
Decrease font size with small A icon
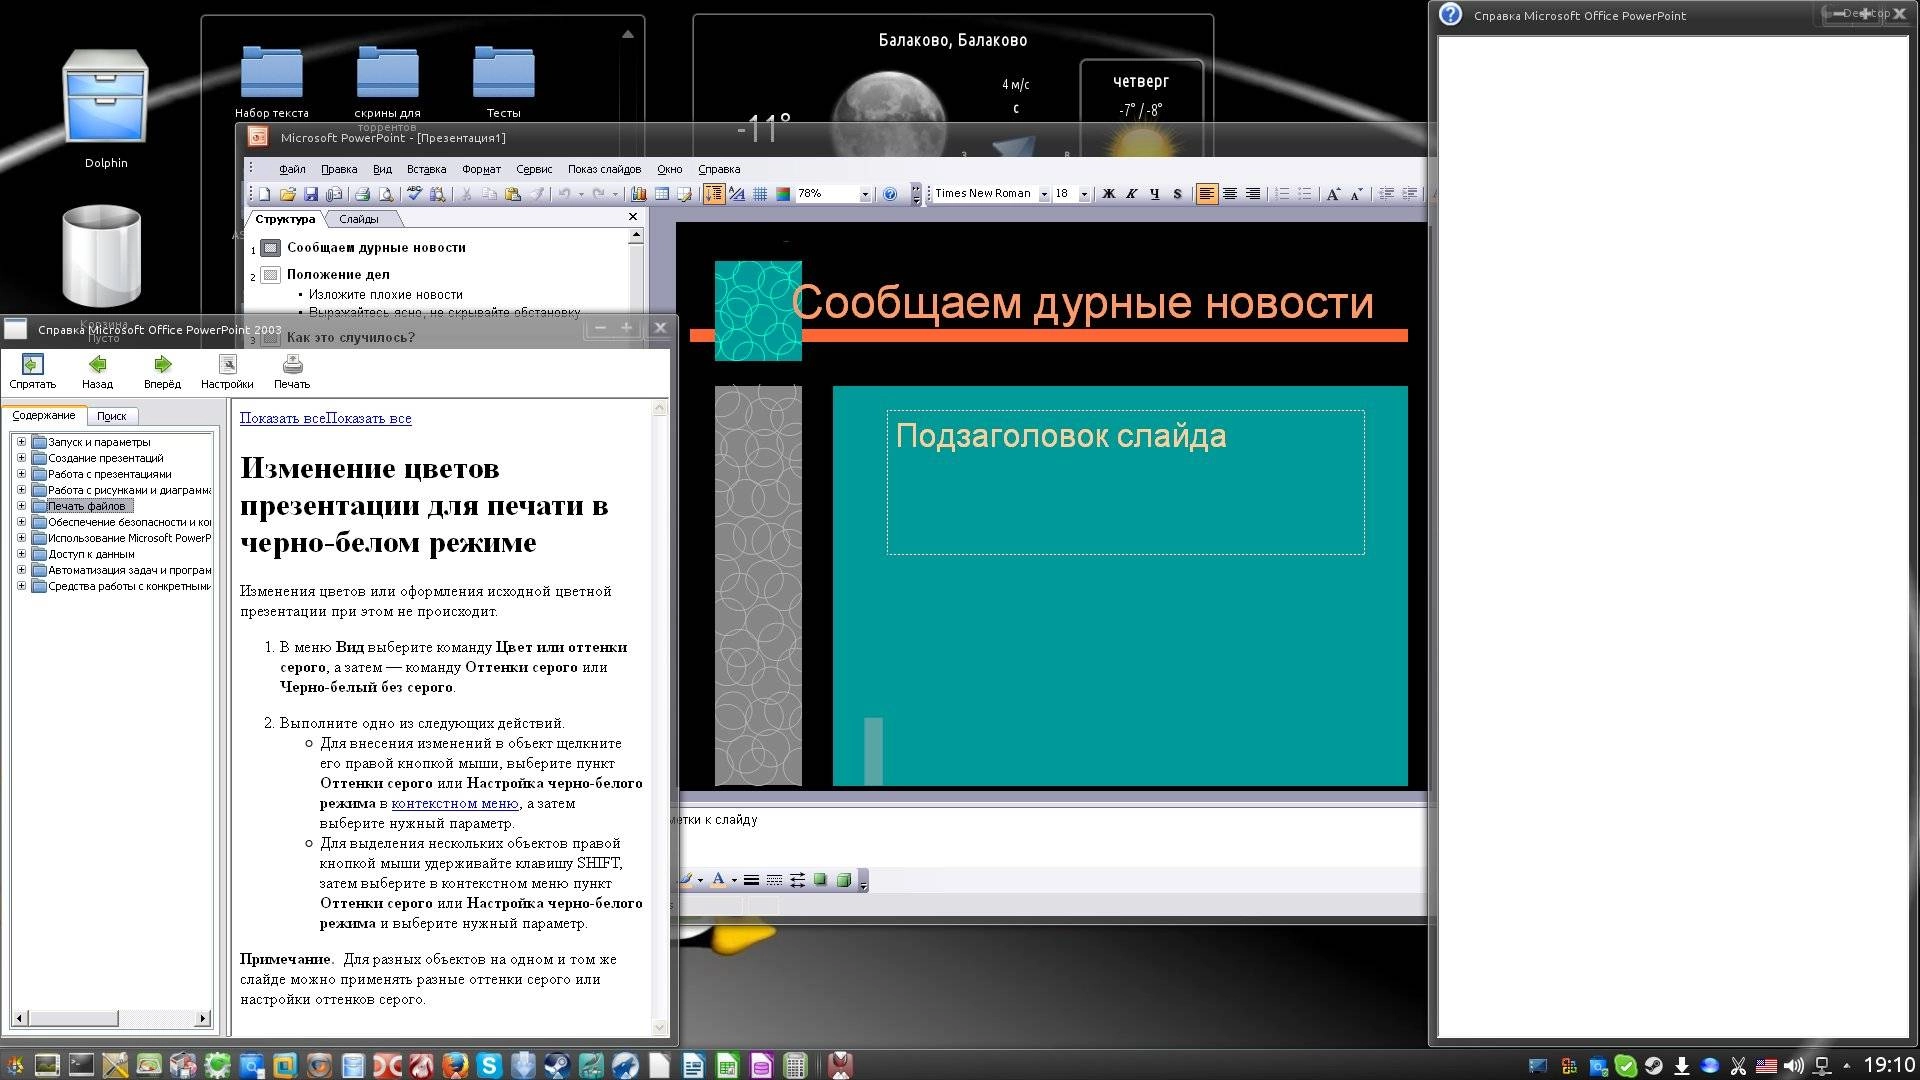tap(1357, 194)
